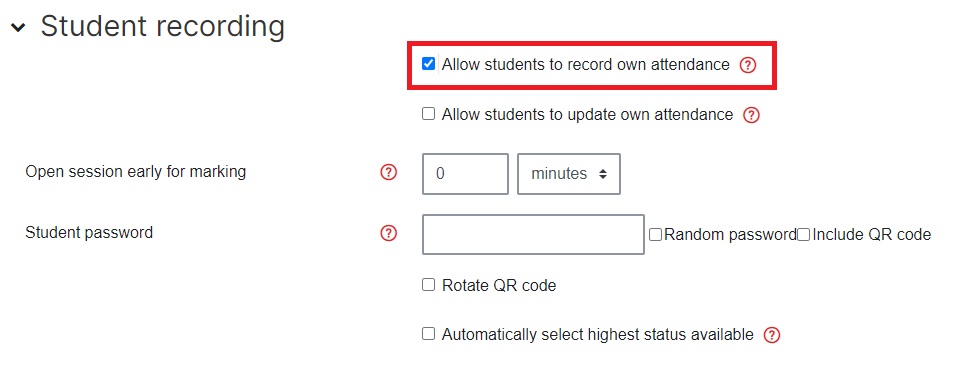
Task: Collapse the Student recording section chevron
Action: tap(18, 27)
